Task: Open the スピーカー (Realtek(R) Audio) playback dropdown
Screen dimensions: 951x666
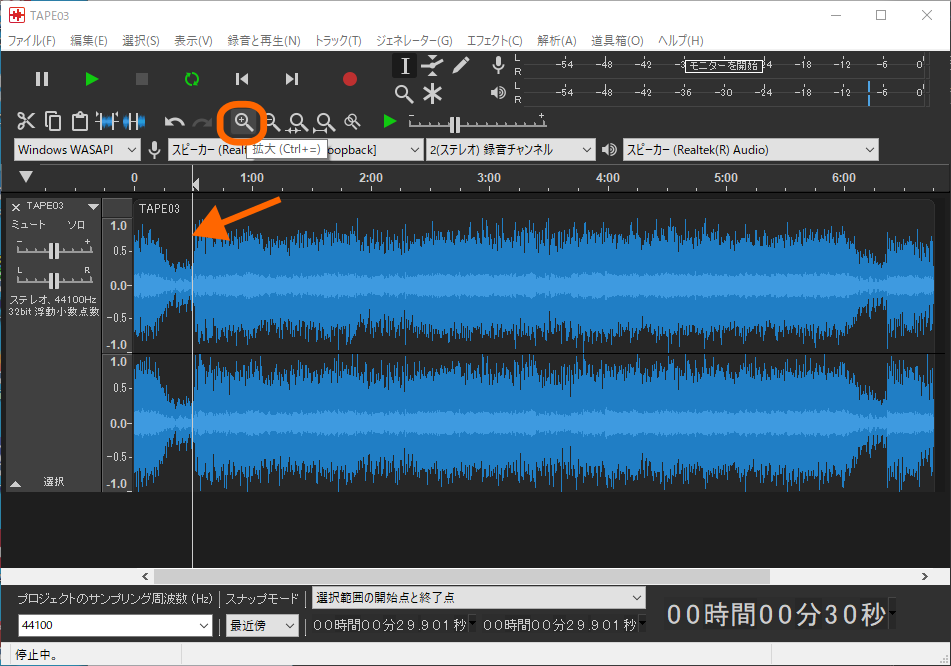Action: (751, 150)
